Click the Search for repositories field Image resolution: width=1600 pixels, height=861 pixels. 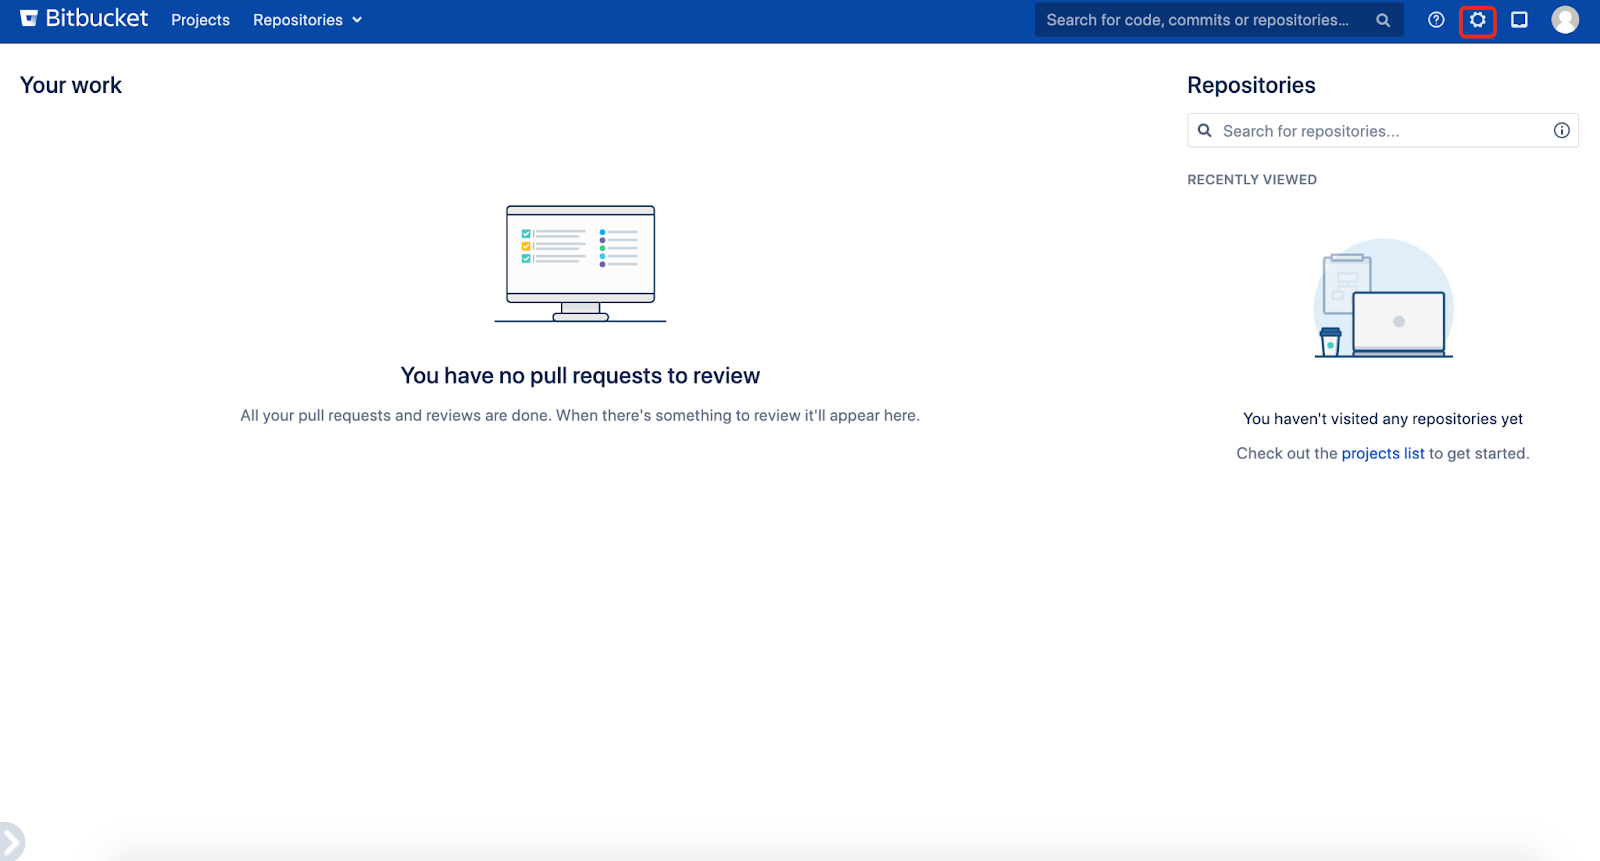[x=1382, y=131]
